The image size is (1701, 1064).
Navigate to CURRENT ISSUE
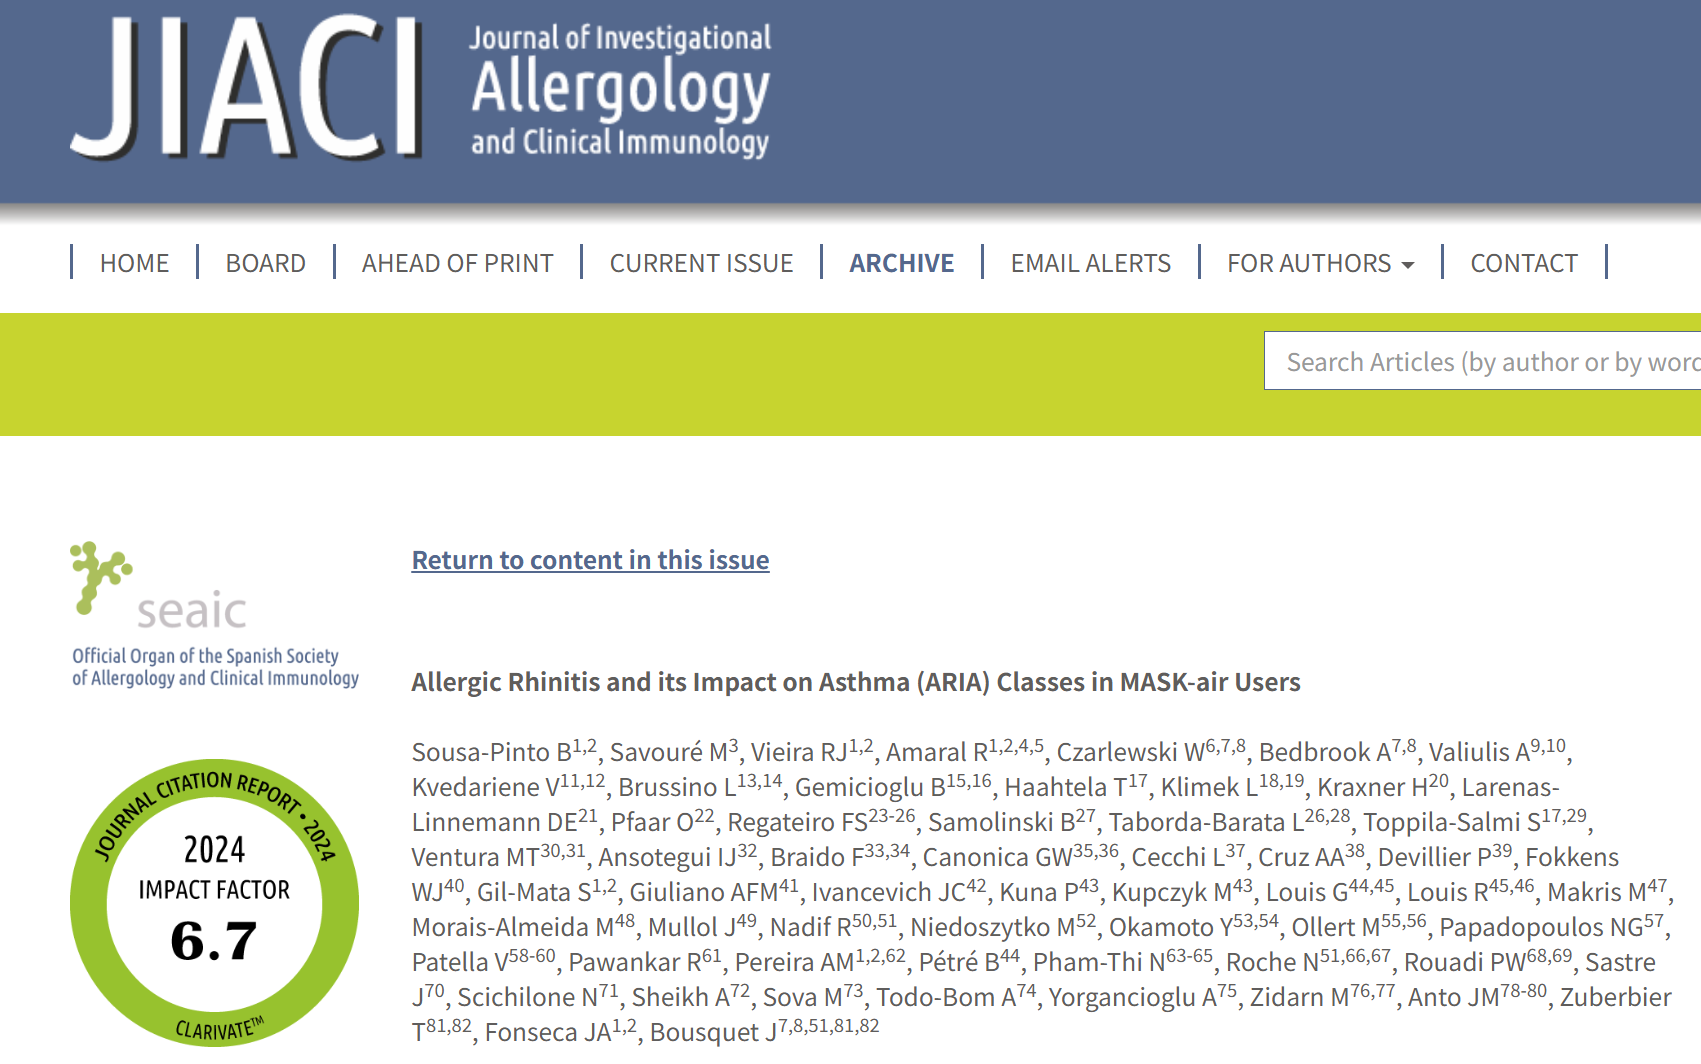tap(701, 263)
